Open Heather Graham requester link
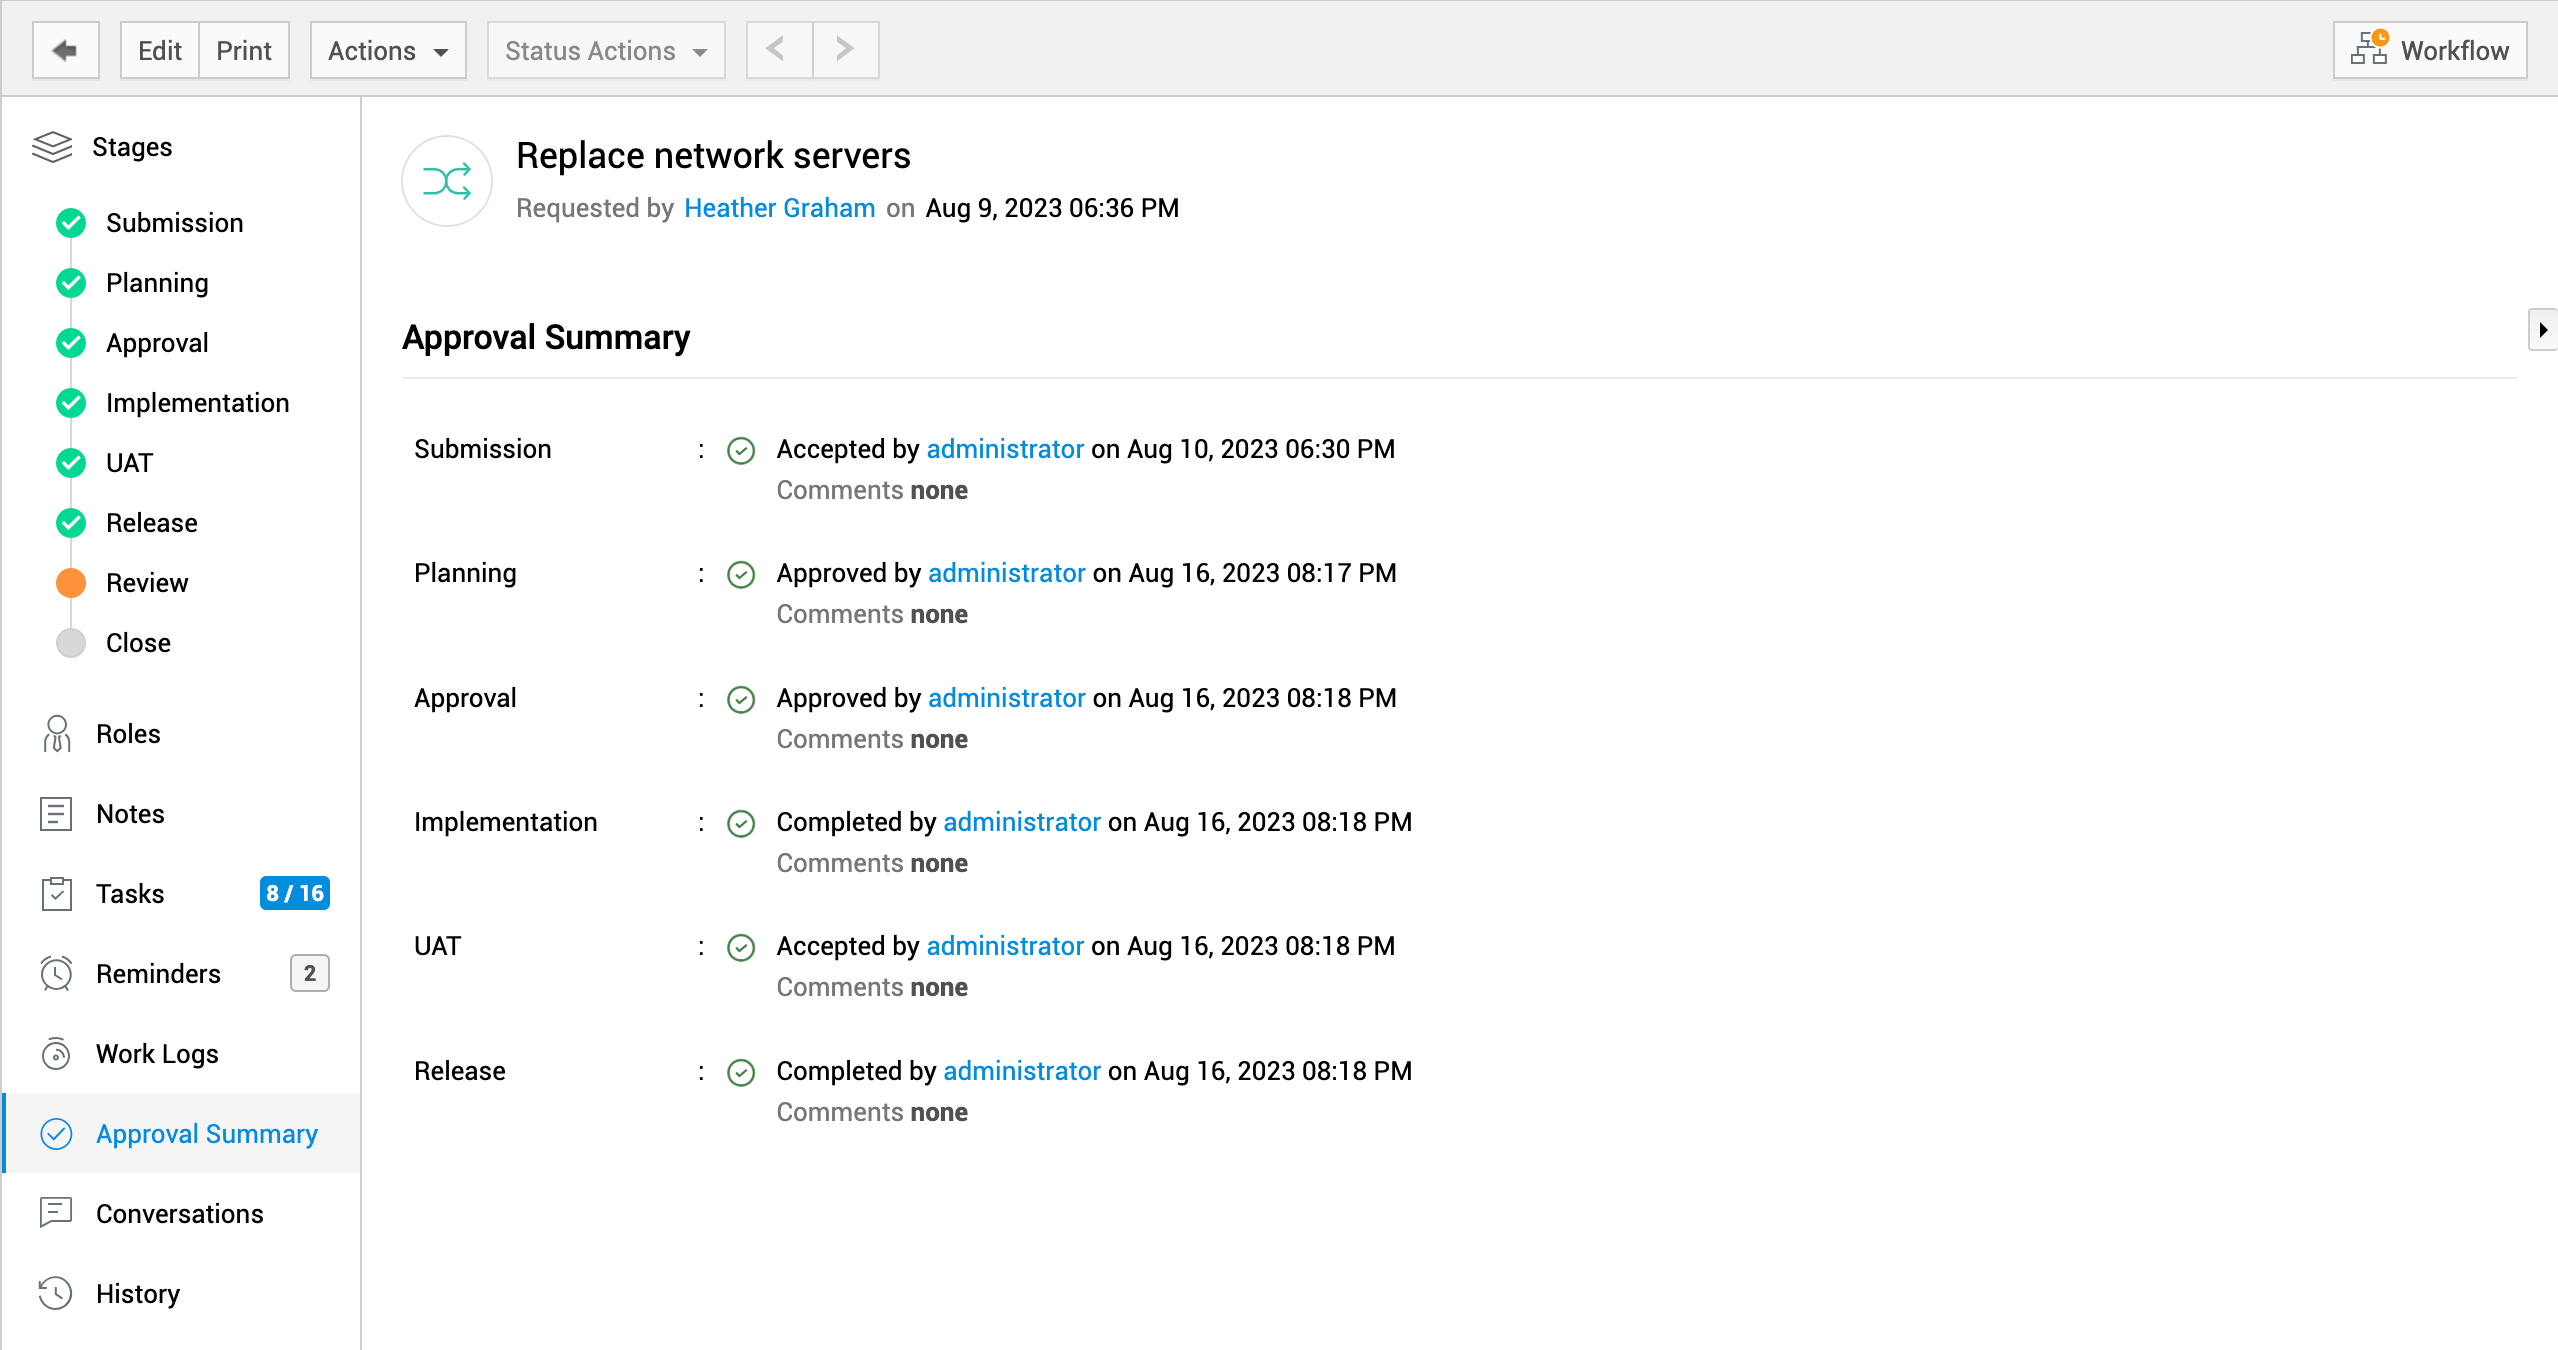This screenshot has width=2558, height=1350. pyautogui.click(x=779, y=208)
